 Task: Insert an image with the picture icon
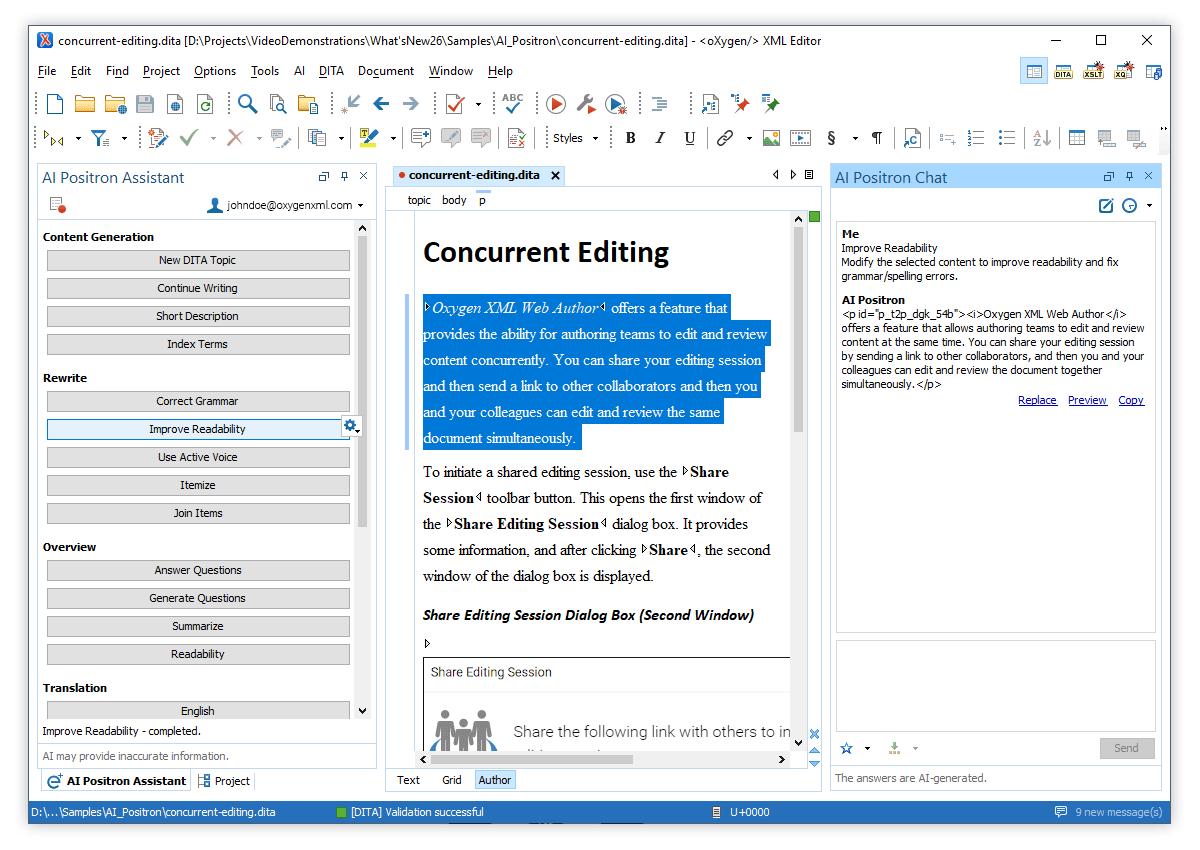[771, 138]
